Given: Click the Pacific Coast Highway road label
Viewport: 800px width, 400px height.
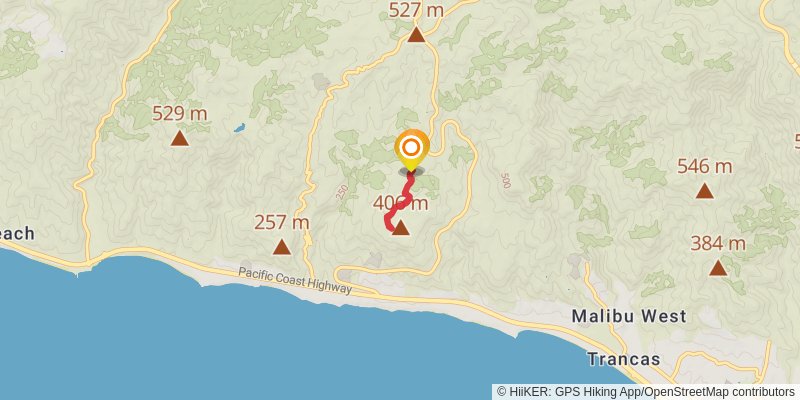Looking at the screenshot, I should point(295,281).
